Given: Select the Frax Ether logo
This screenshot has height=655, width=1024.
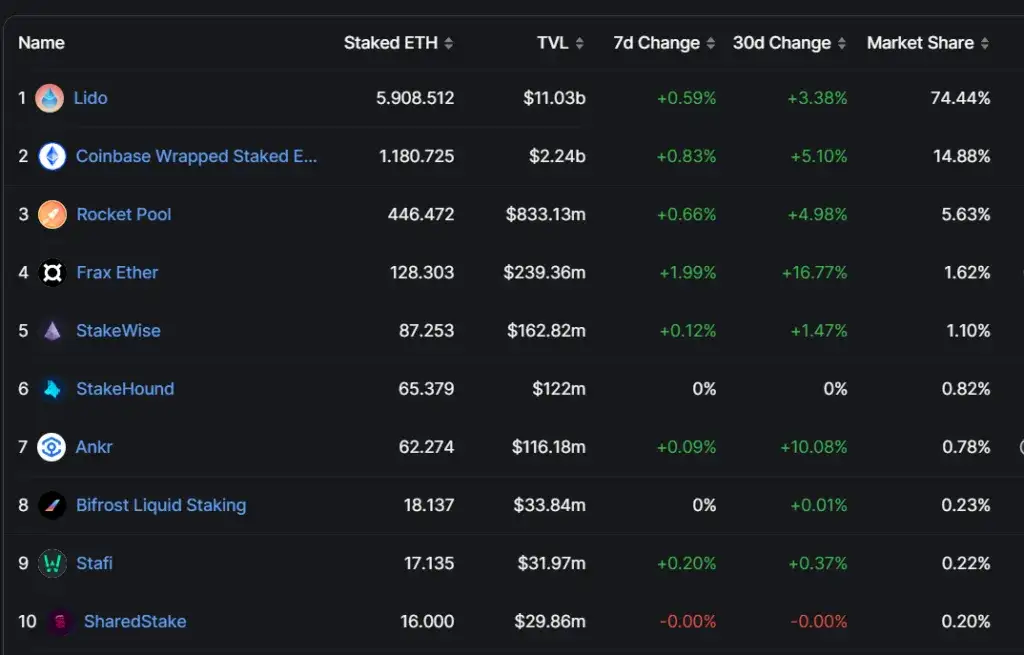Looking at the screenshot, I should (52, 272).
